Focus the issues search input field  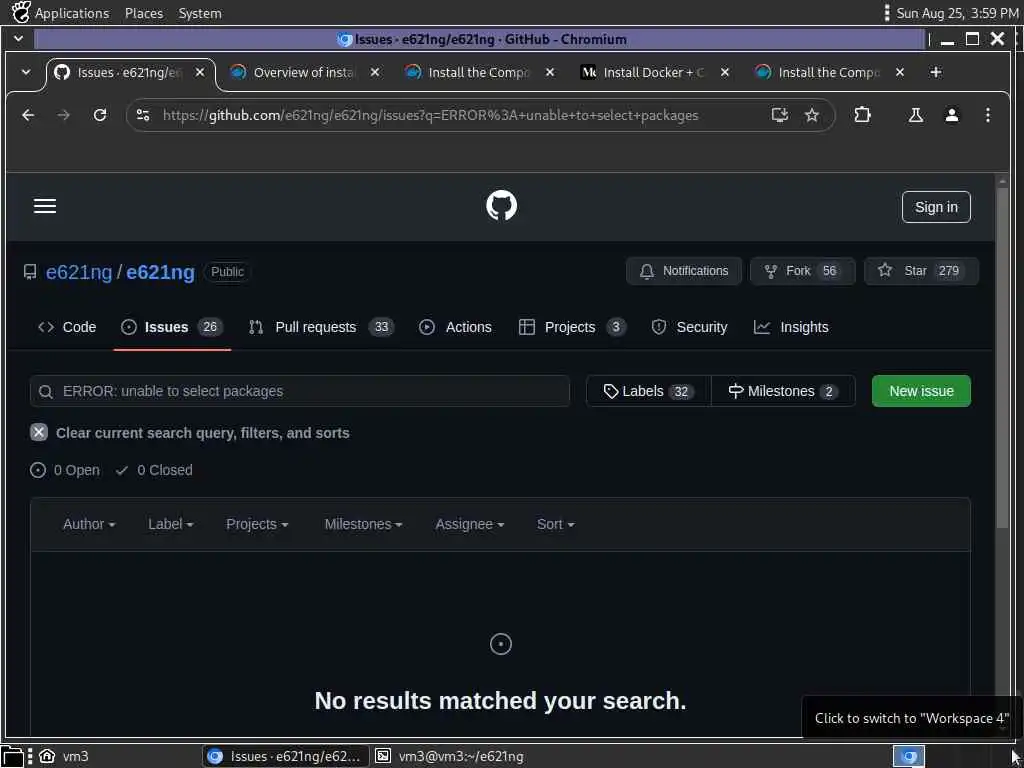click(300, 391)
